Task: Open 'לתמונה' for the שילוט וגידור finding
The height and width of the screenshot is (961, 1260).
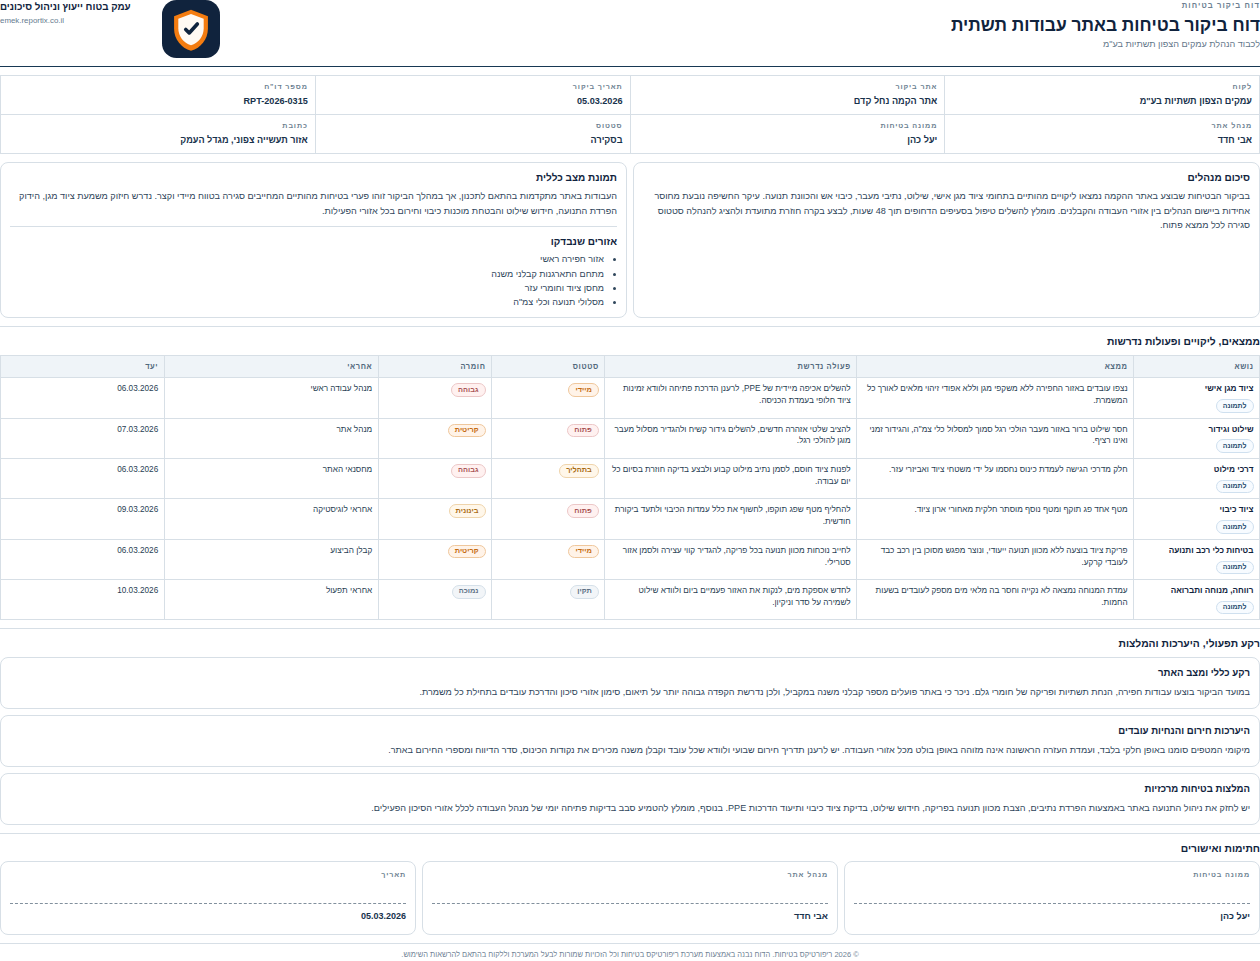Action: tap(1235, 446)
